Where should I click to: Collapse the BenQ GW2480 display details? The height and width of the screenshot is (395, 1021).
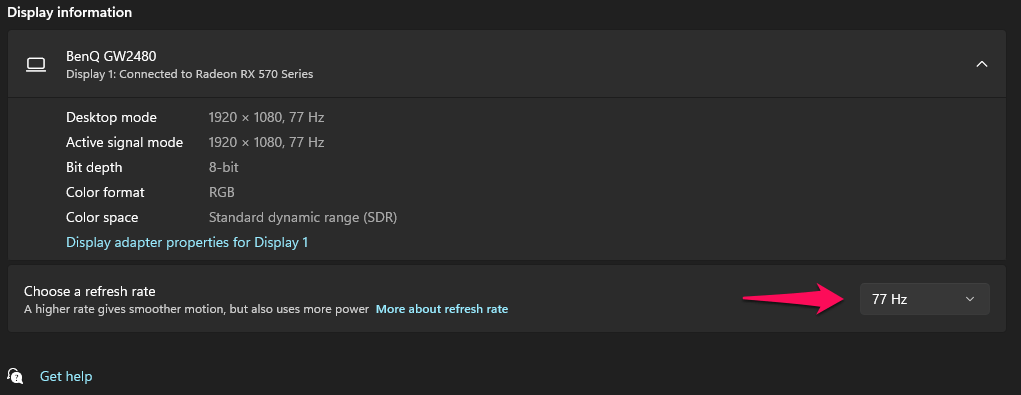coord(982,64)
